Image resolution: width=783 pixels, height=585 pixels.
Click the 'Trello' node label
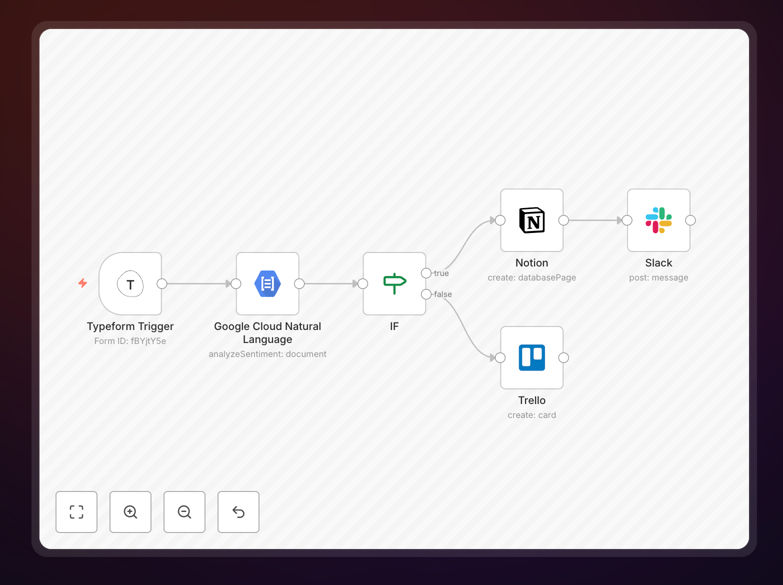coord(532,400)
